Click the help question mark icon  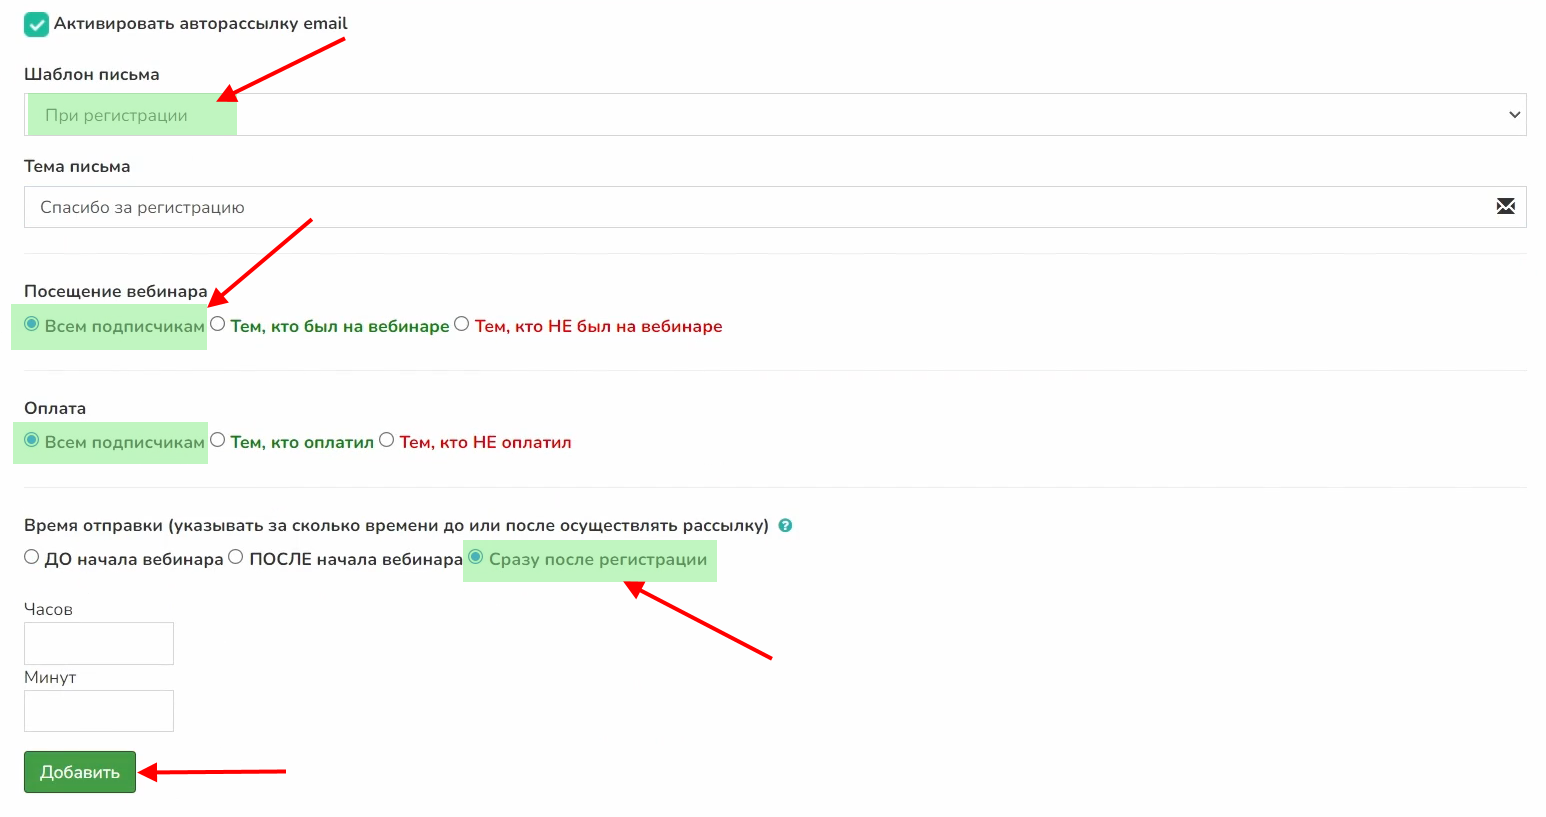coord(785,526)
